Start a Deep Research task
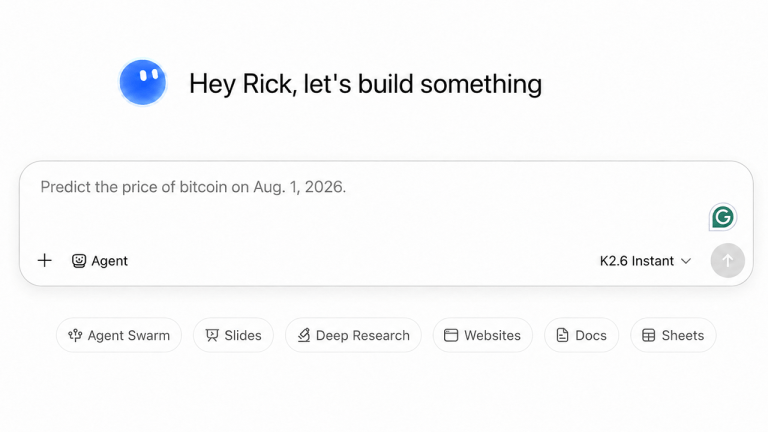The height and width of the screenshot is (432, 768). tap(353, 335)
